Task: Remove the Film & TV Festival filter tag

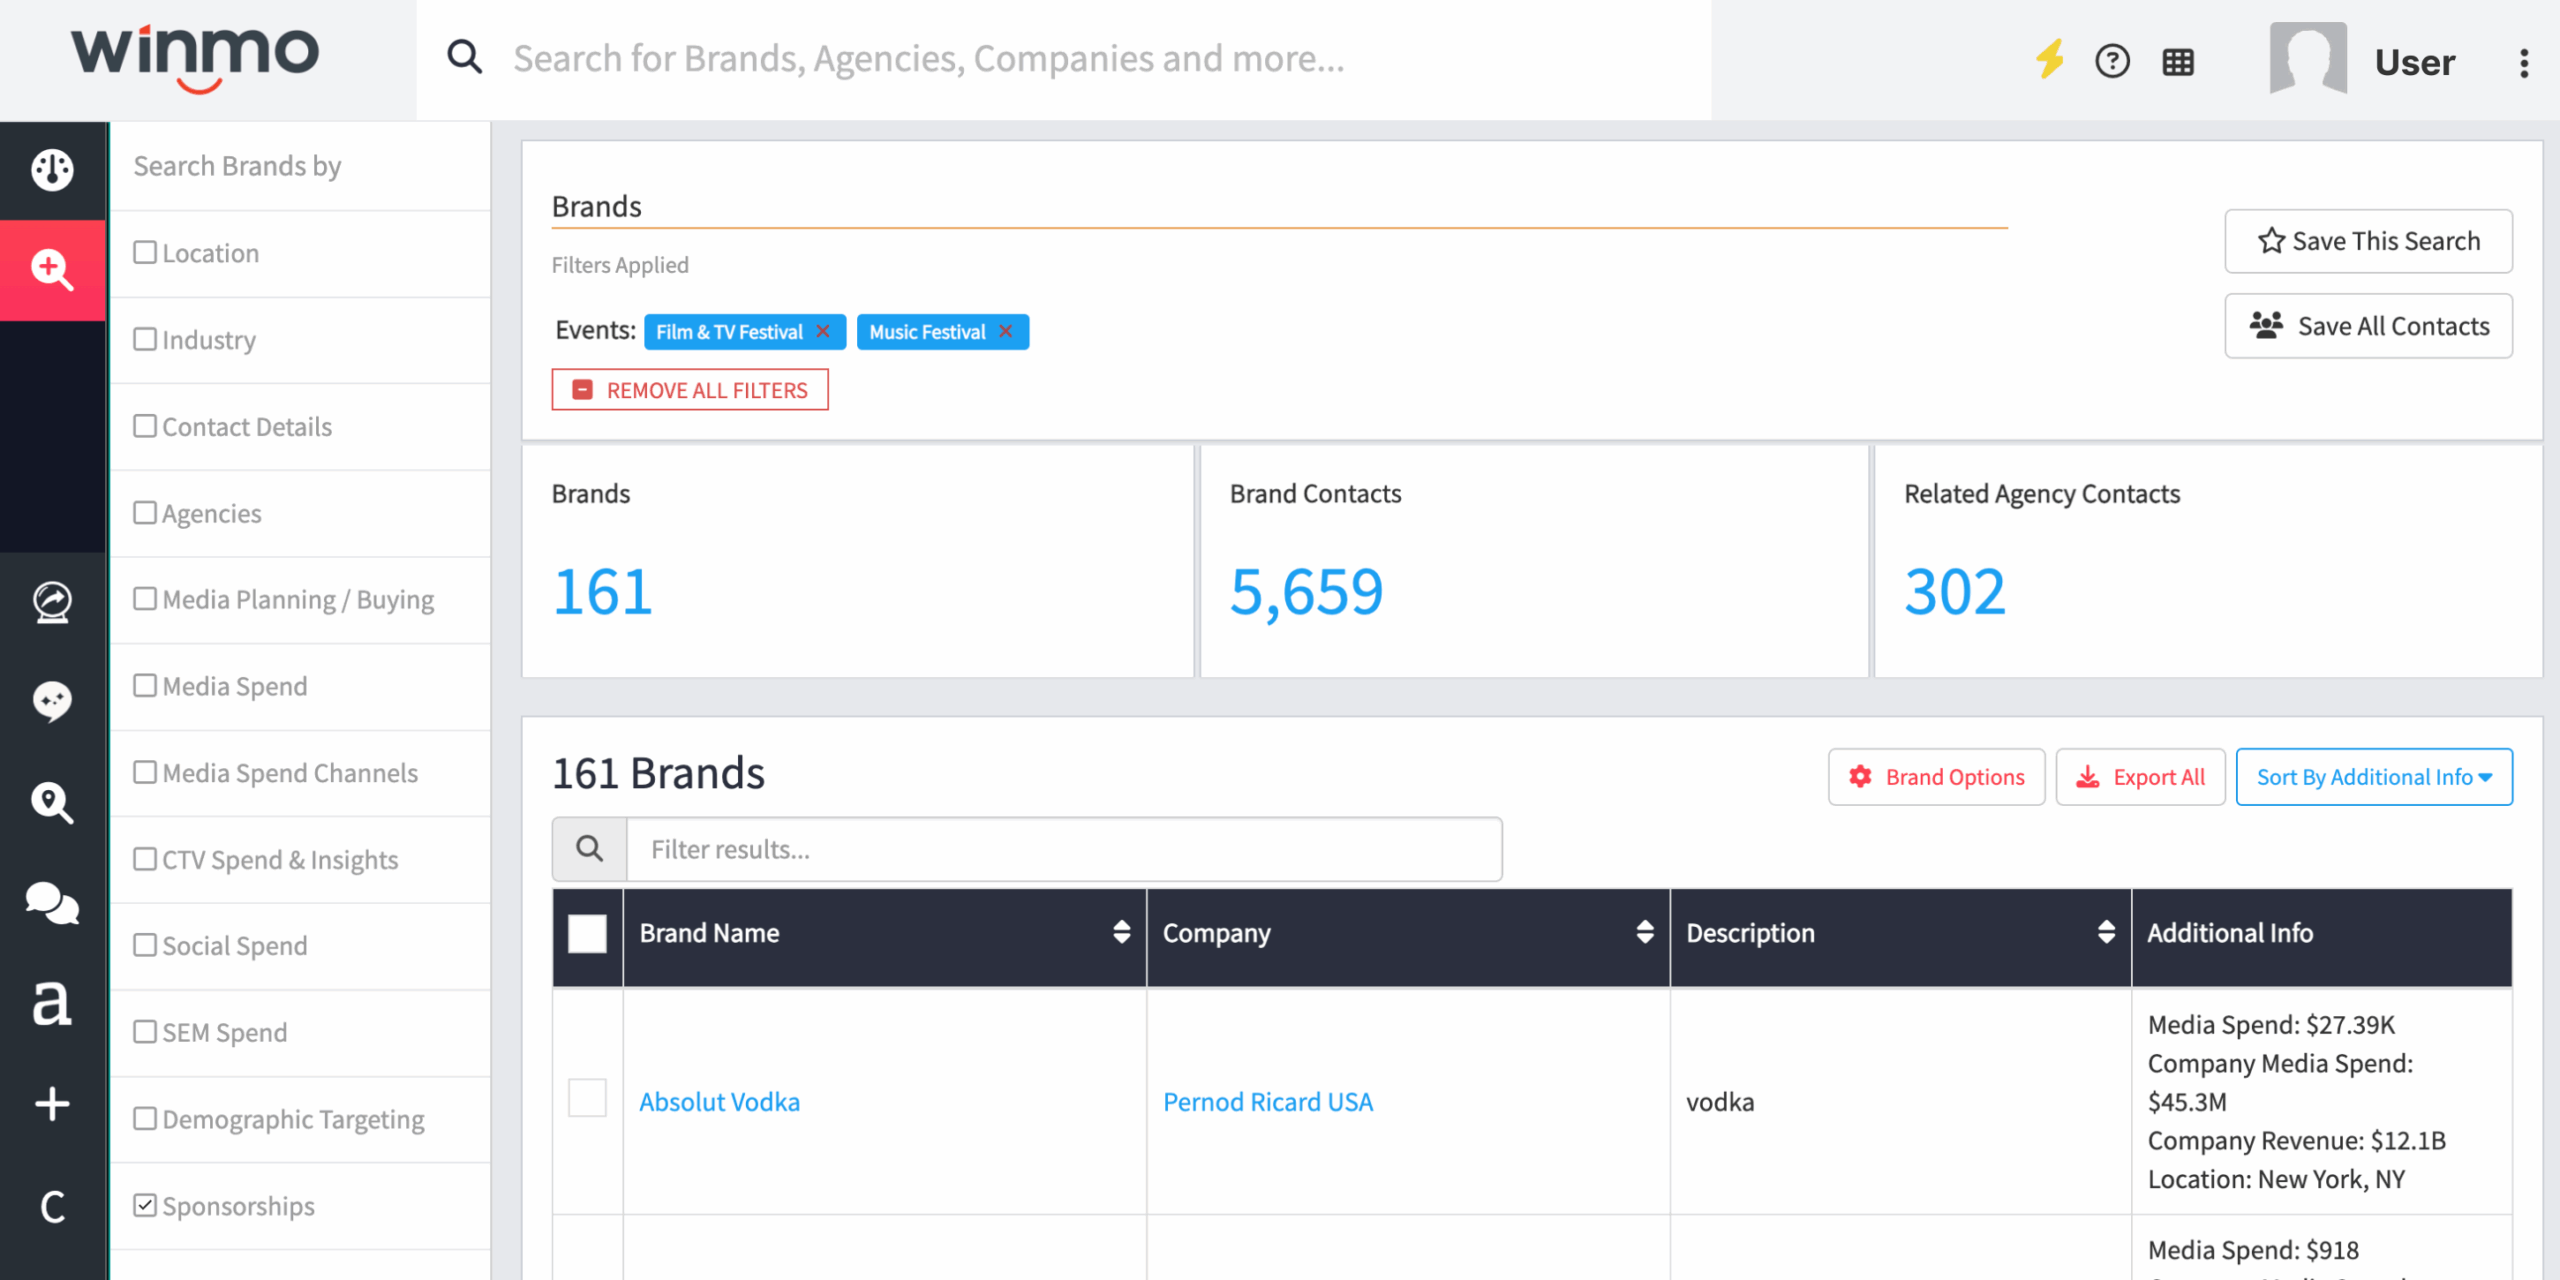Action: coord(823,331)
